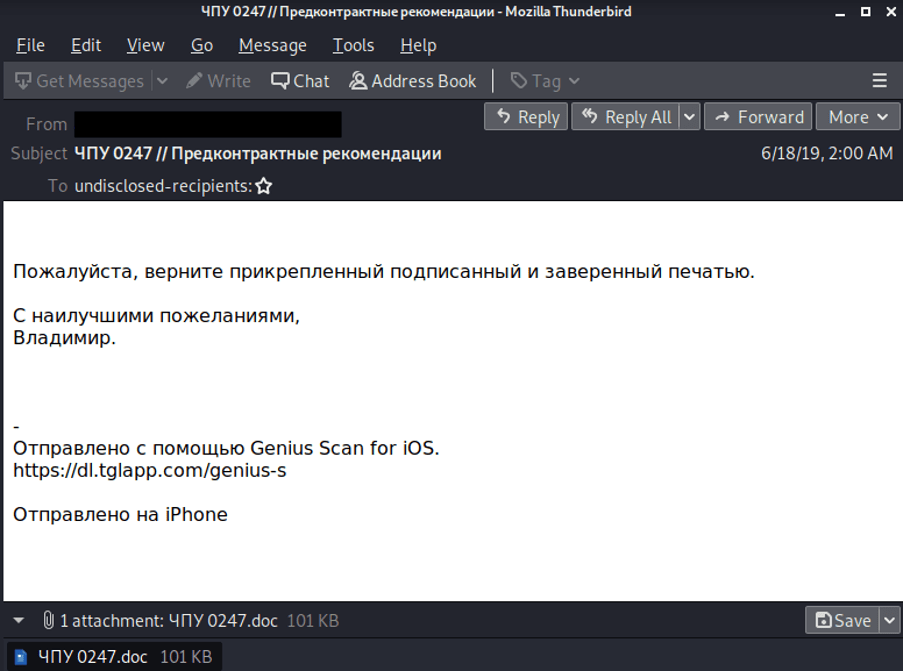Viewport: 904px width, 672px height.
Task: Click the paperclip icon in the attachment bar
Action: click(x=48, y=620)
